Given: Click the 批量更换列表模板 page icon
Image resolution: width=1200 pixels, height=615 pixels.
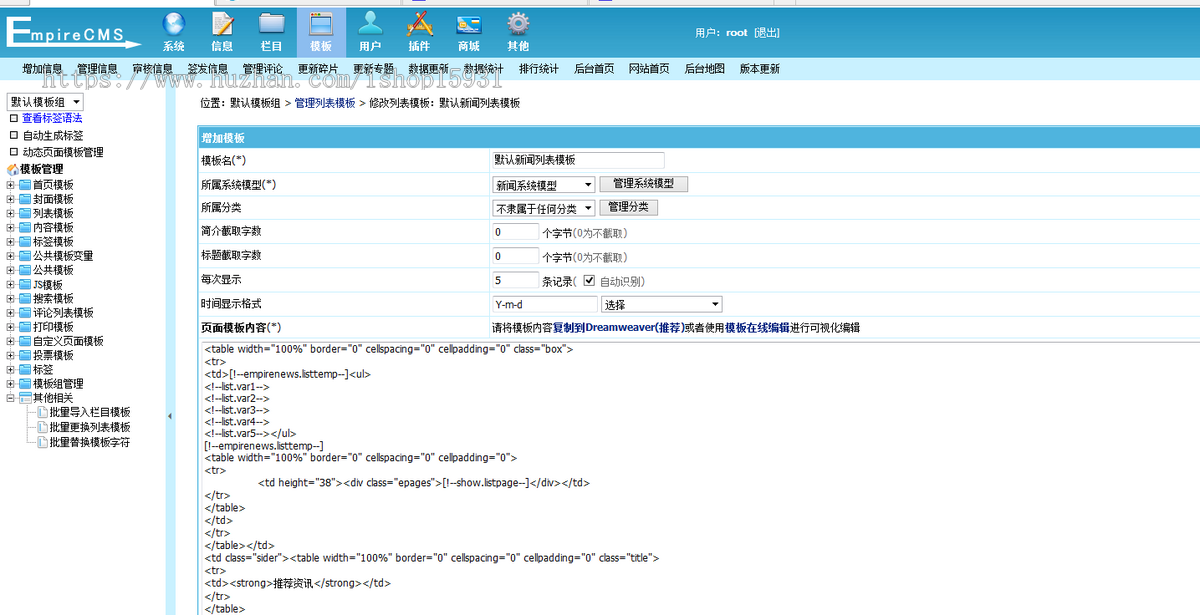Looking at the screenshot, I should (x=42, y=427).
